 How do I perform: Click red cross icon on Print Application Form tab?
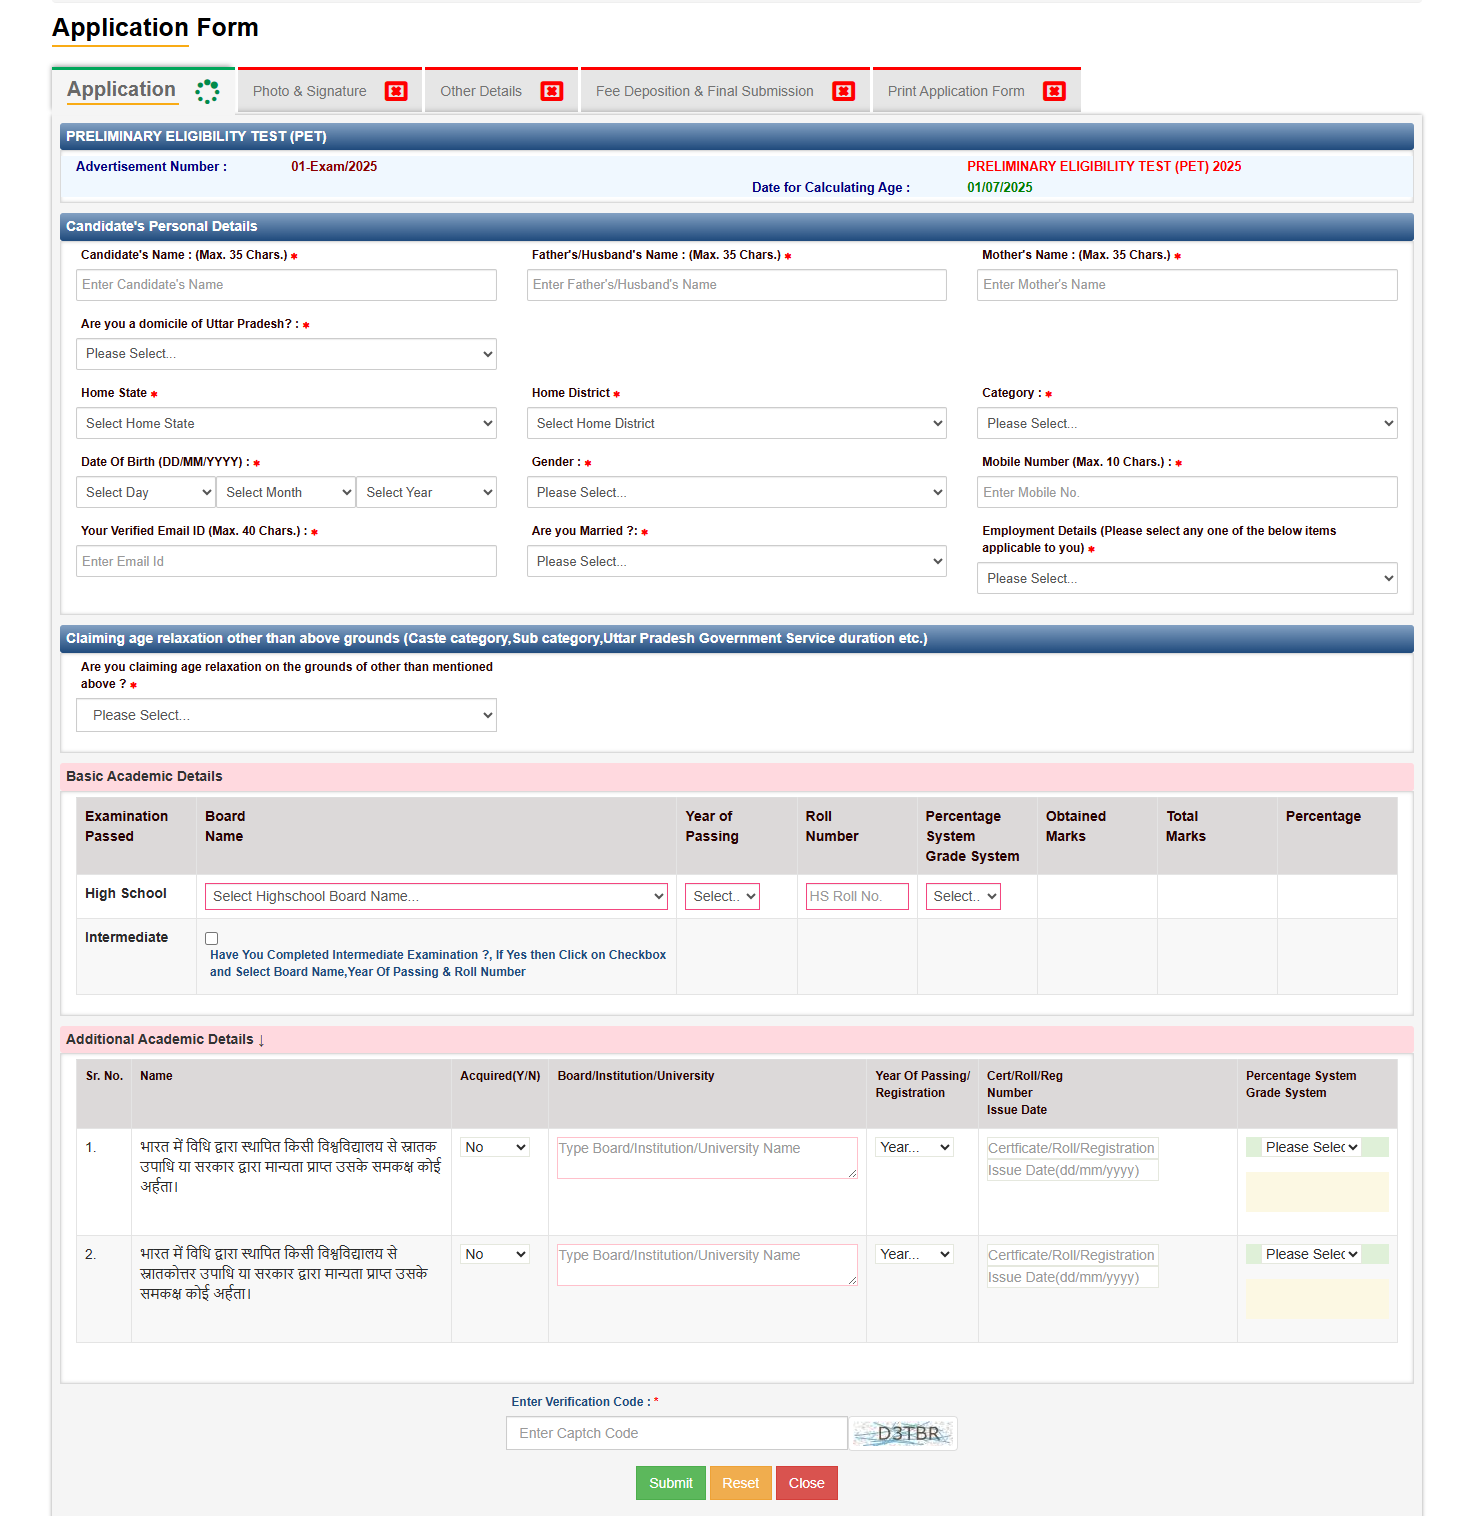pos(1054,91)
